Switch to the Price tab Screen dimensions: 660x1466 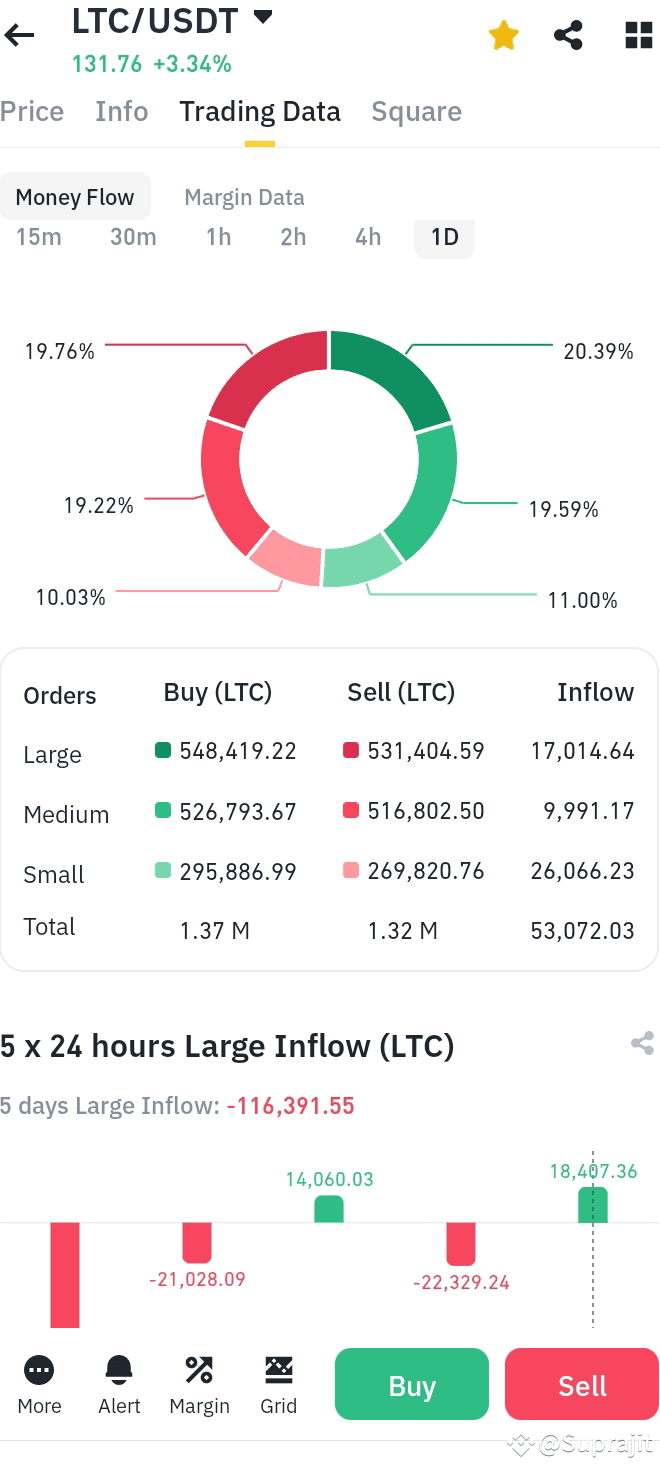31,111
